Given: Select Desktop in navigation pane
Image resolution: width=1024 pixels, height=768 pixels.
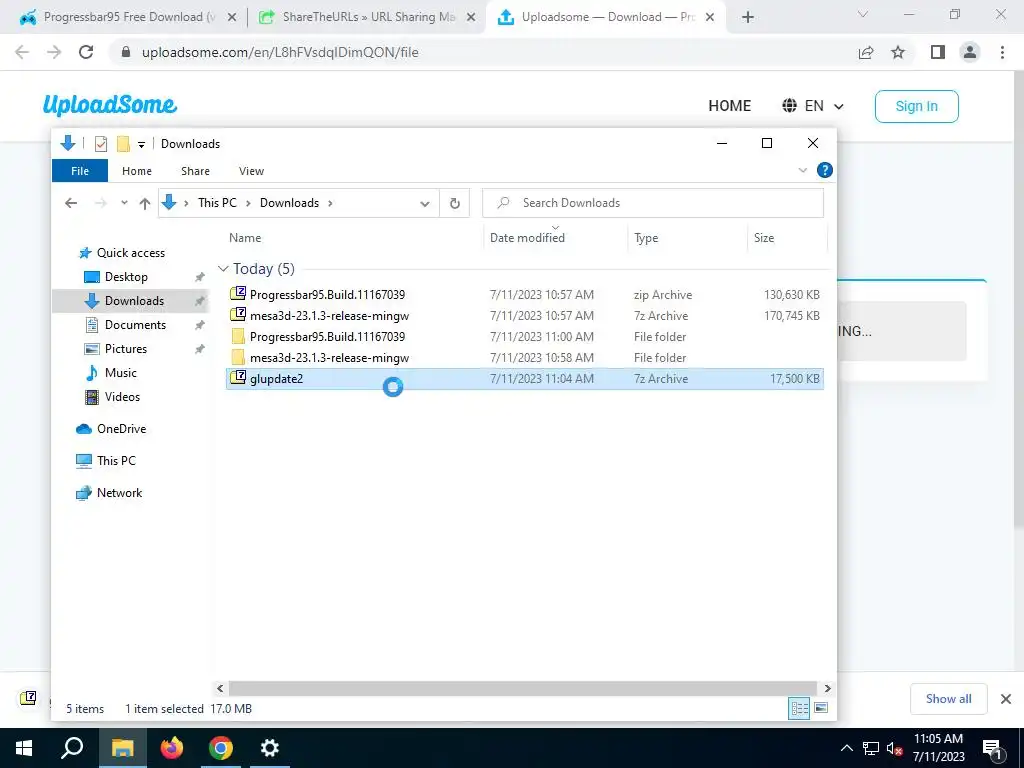Looking at the screenshot, I should (126, 277).
